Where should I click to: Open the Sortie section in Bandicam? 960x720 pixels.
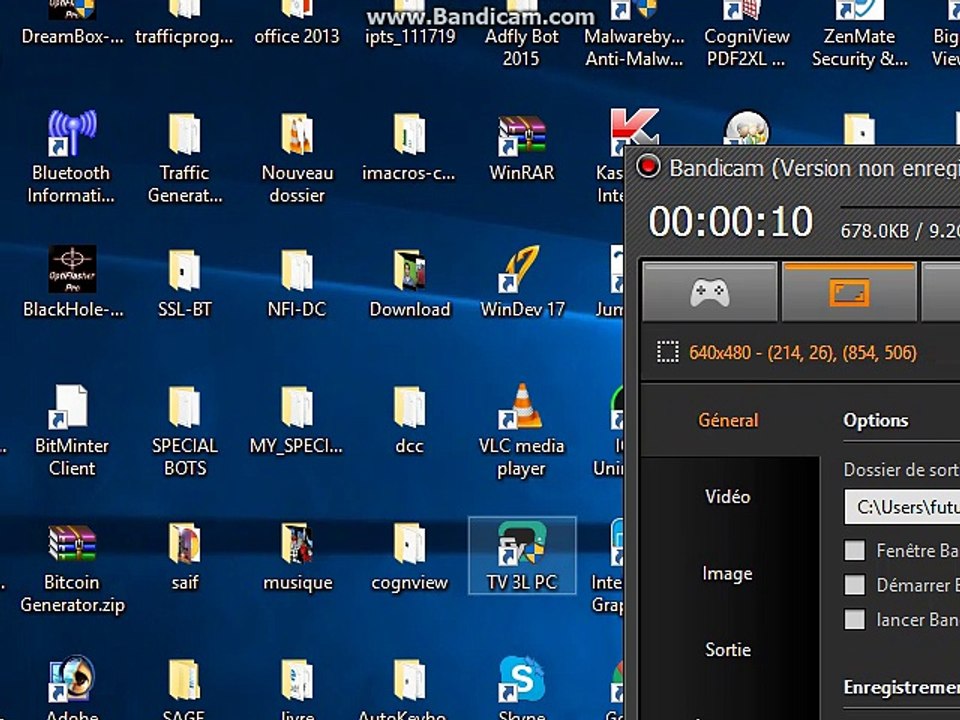point(727,649)
